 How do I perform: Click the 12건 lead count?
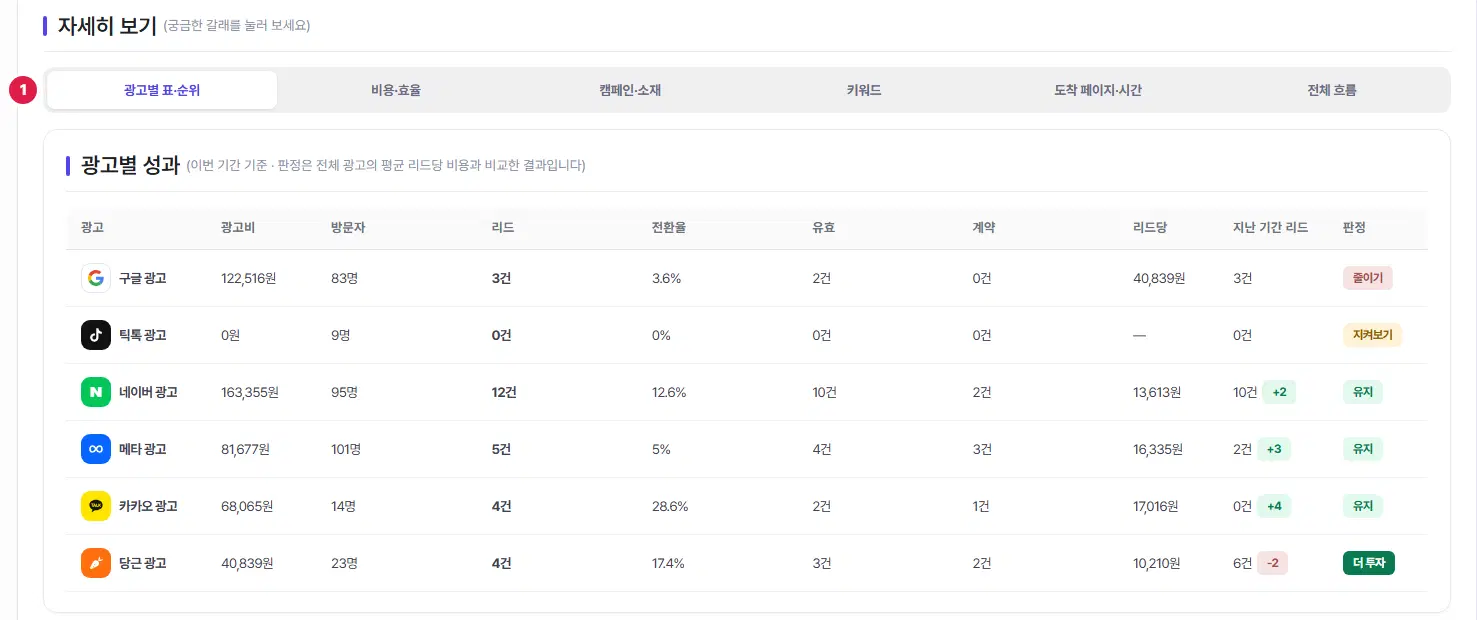[504, 392]
